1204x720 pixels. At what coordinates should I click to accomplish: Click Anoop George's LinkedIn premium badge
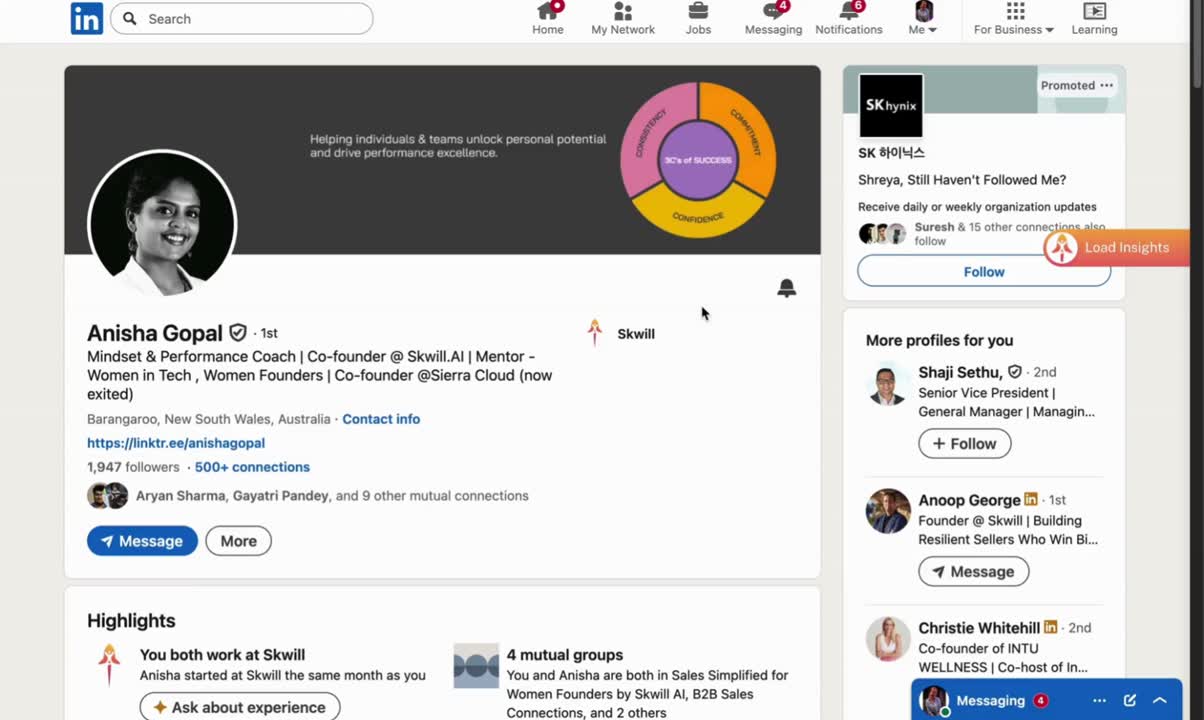click(x=1031, y=500)
